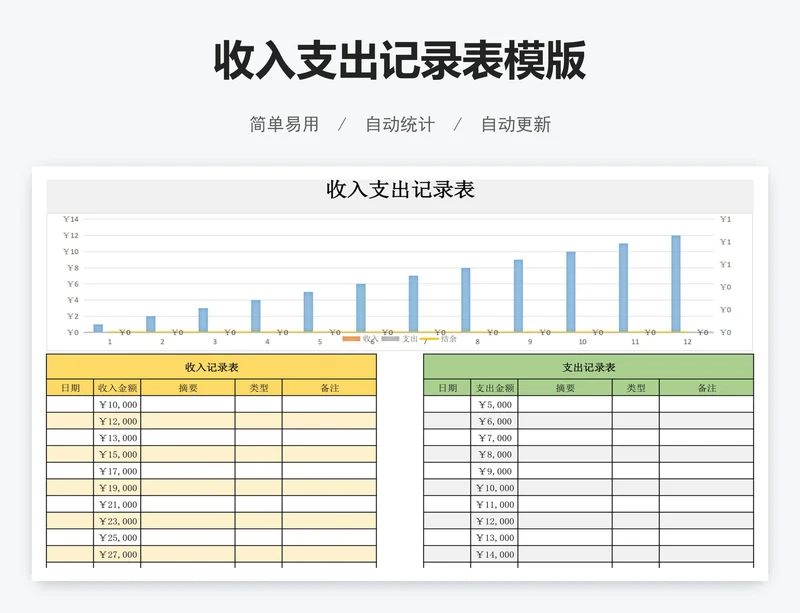
Task: Click expense amount cell ¥6,000
Action: point(494,421)
